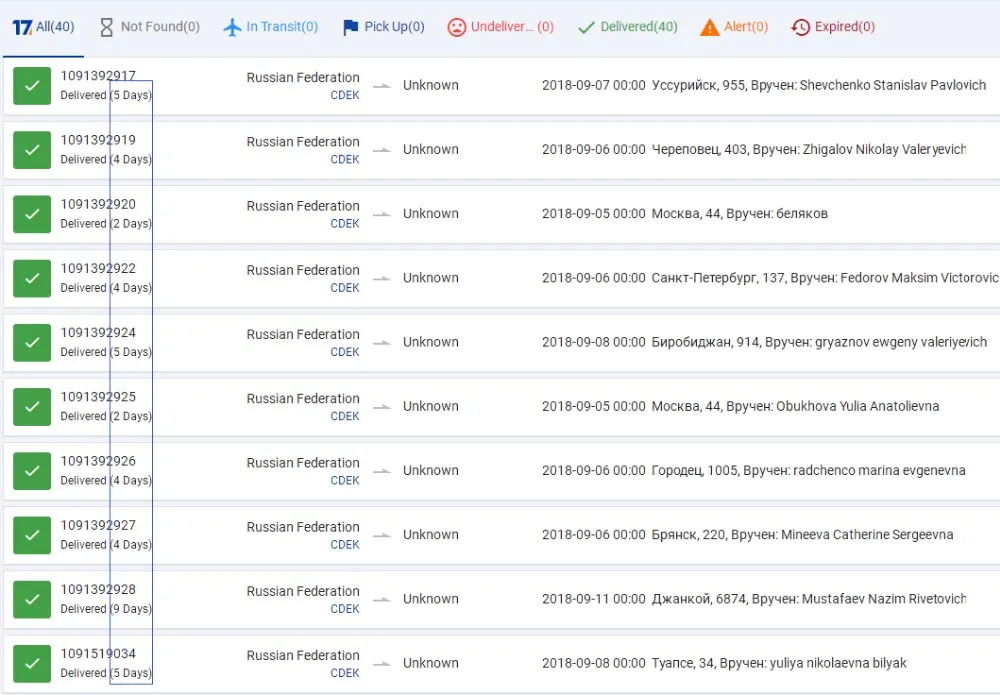The width and height of the screenshot is (1000, 695).
Task: Show the Delivered(40) tab
Action: pos(627,27)
